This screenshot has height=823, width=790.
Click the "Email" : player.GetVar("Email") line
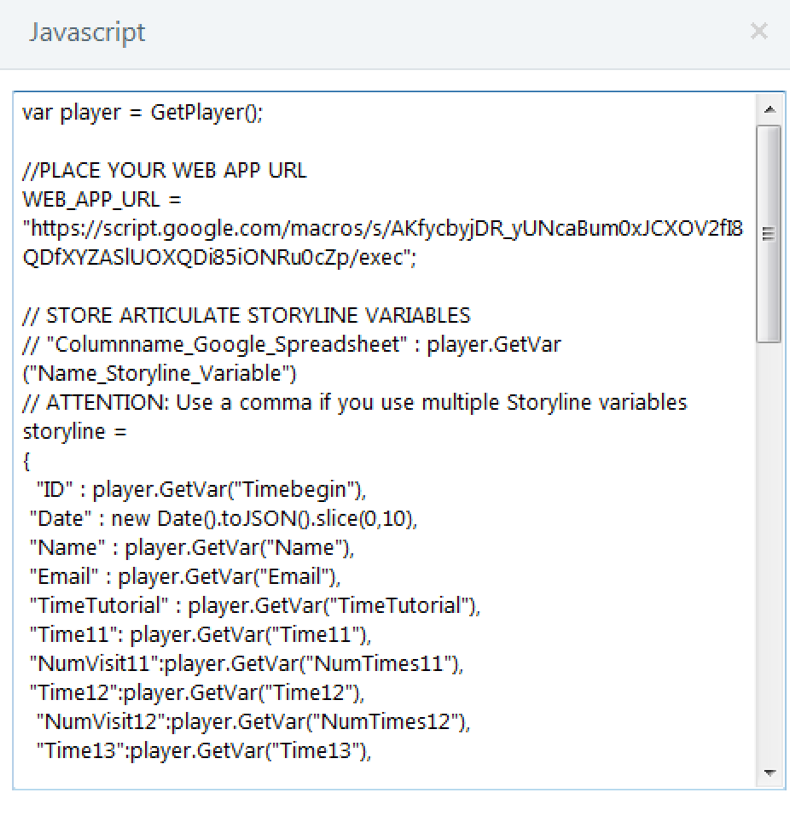click(185, 577)
